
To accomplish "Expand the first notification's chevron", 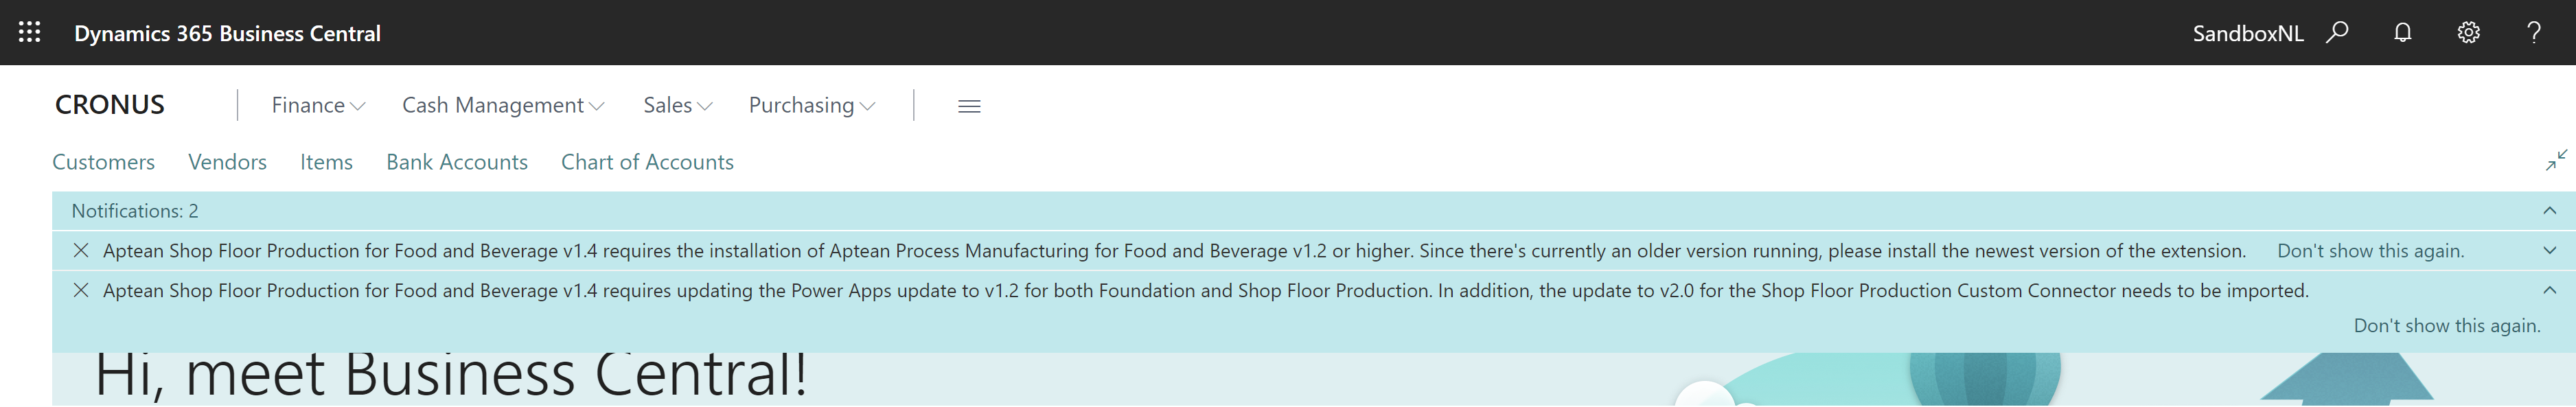I will [2549, 251].
